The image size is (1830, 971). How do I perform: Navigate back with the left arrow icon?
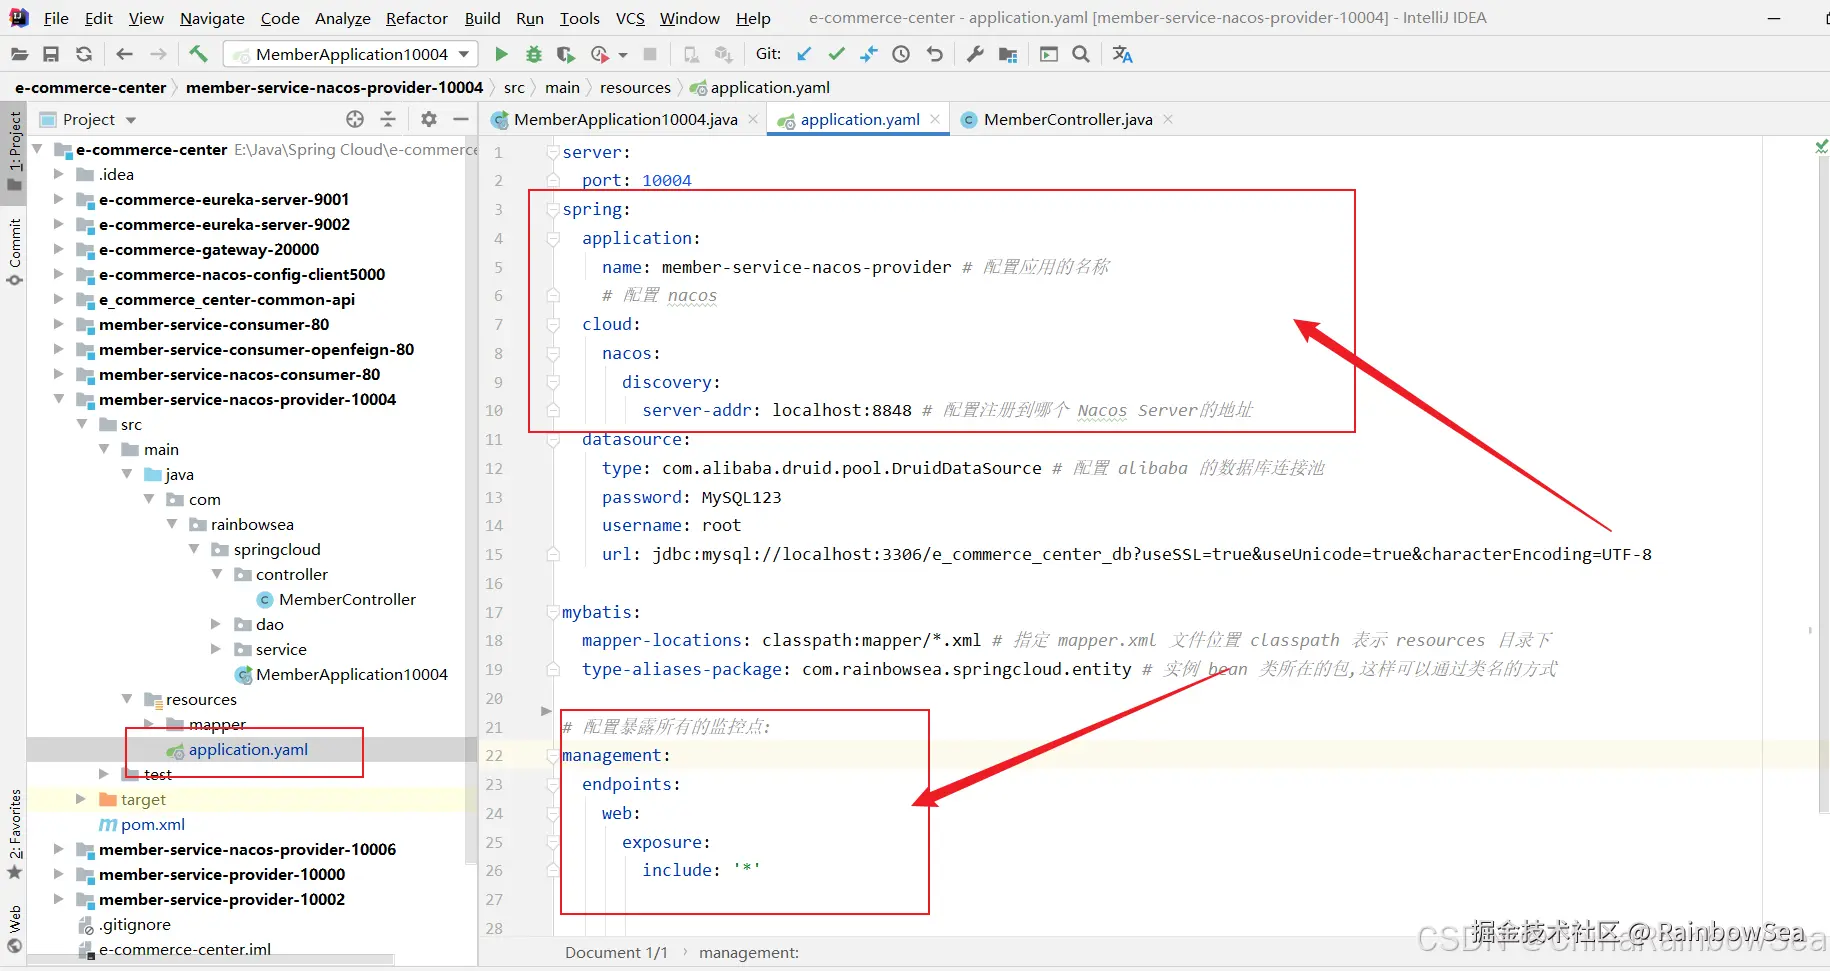click(125, 54)
